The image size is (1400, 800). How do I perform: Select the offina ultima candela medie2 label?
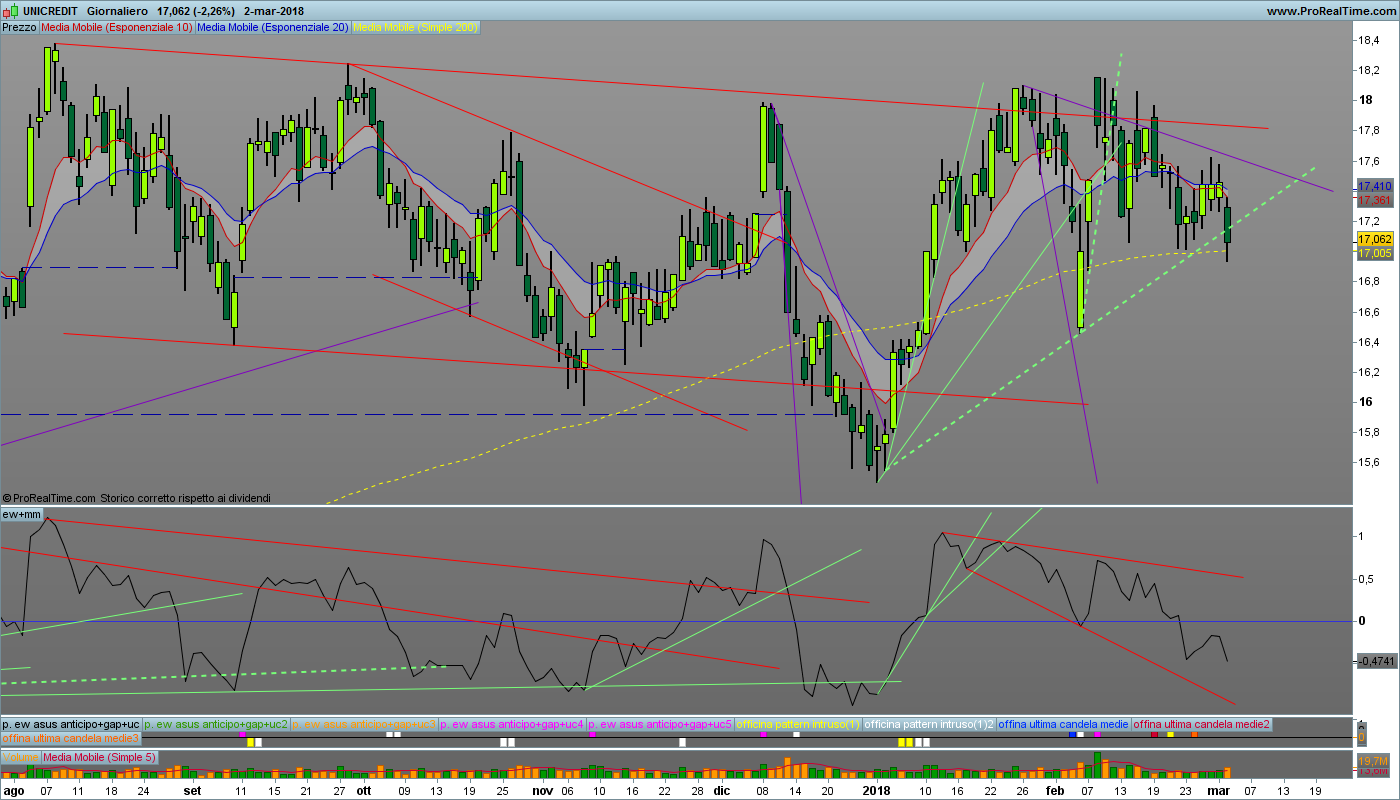pos(1202,723)
